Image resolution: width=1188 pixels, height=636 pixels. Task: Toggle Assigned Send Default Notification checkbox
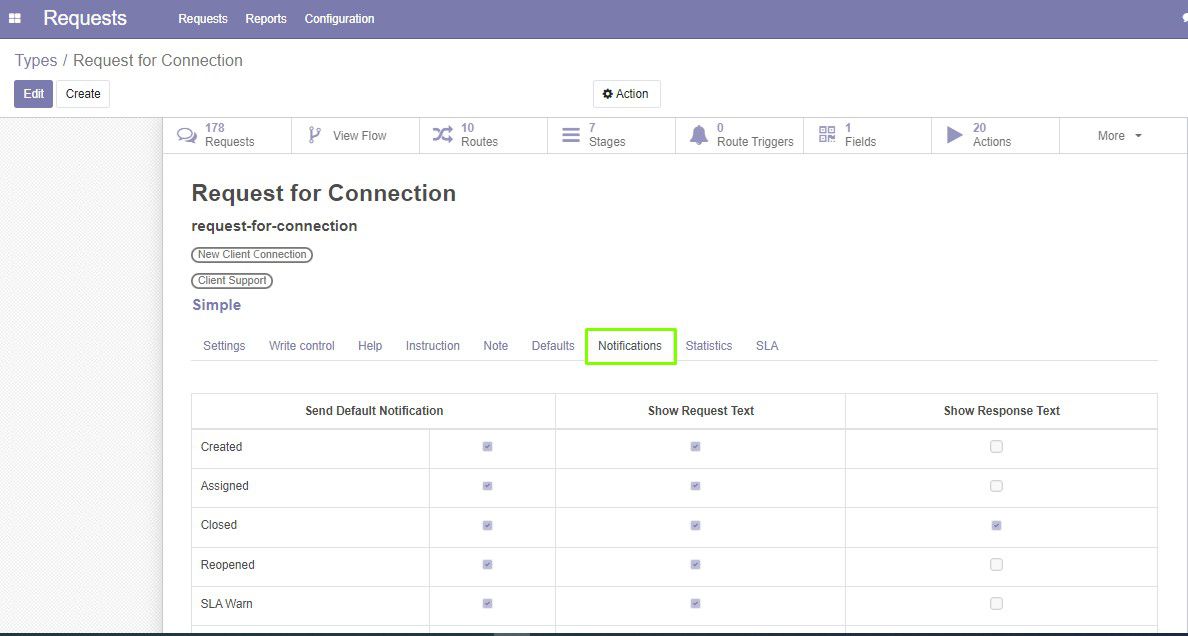click(487, 486)
